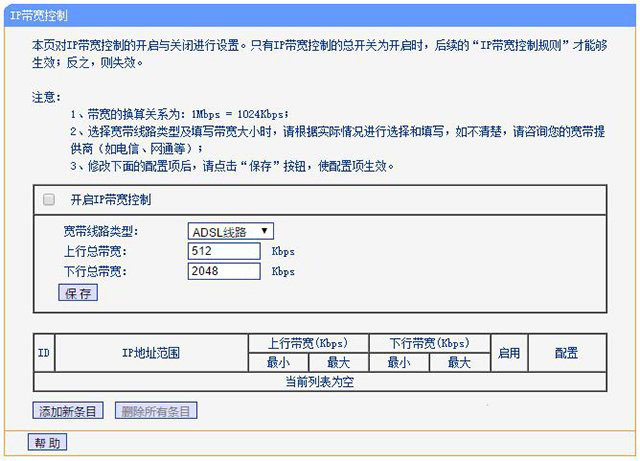The image size is (640, 461).
Task: Click the IP地址范围 column header
Action: [x=151, y=353]
